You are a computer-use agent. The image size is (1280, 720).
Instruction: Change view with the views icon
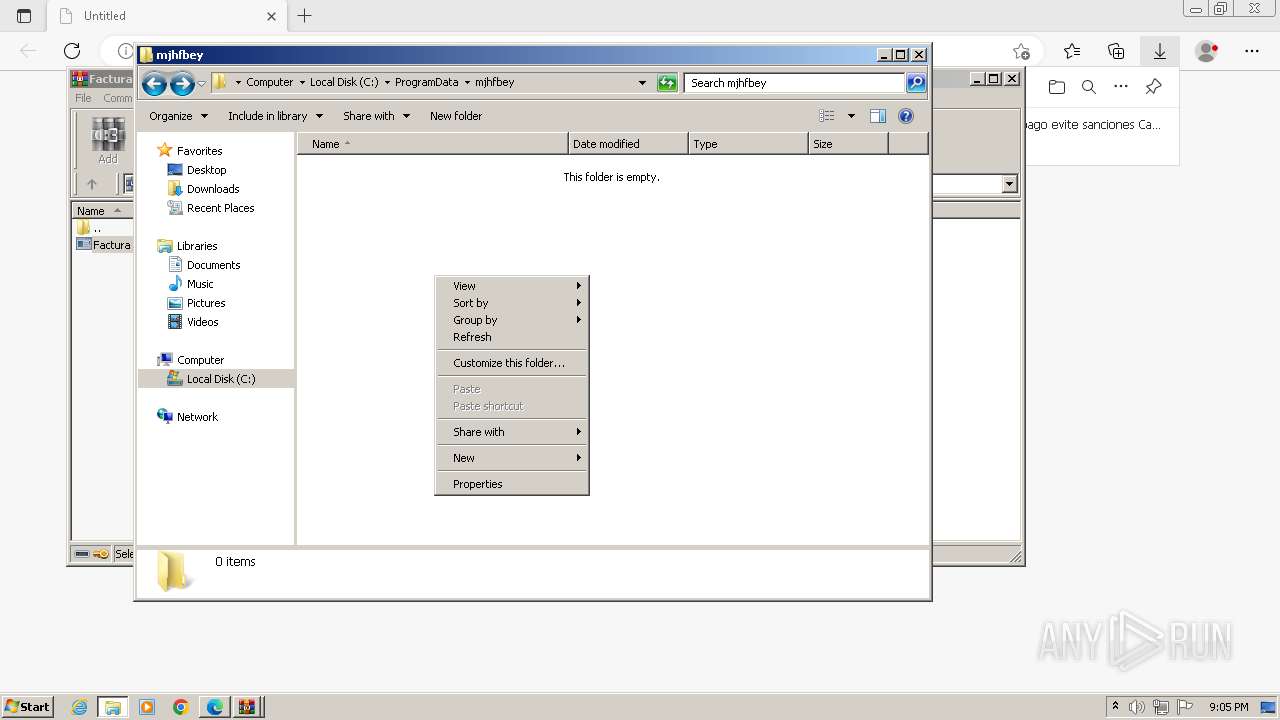[x=827, y=116]
